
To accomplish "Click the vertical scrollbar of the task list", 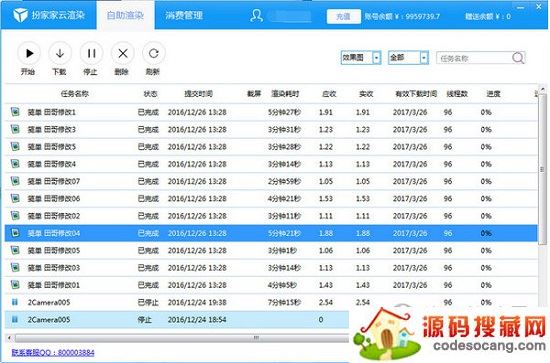I will coord(542,168).
